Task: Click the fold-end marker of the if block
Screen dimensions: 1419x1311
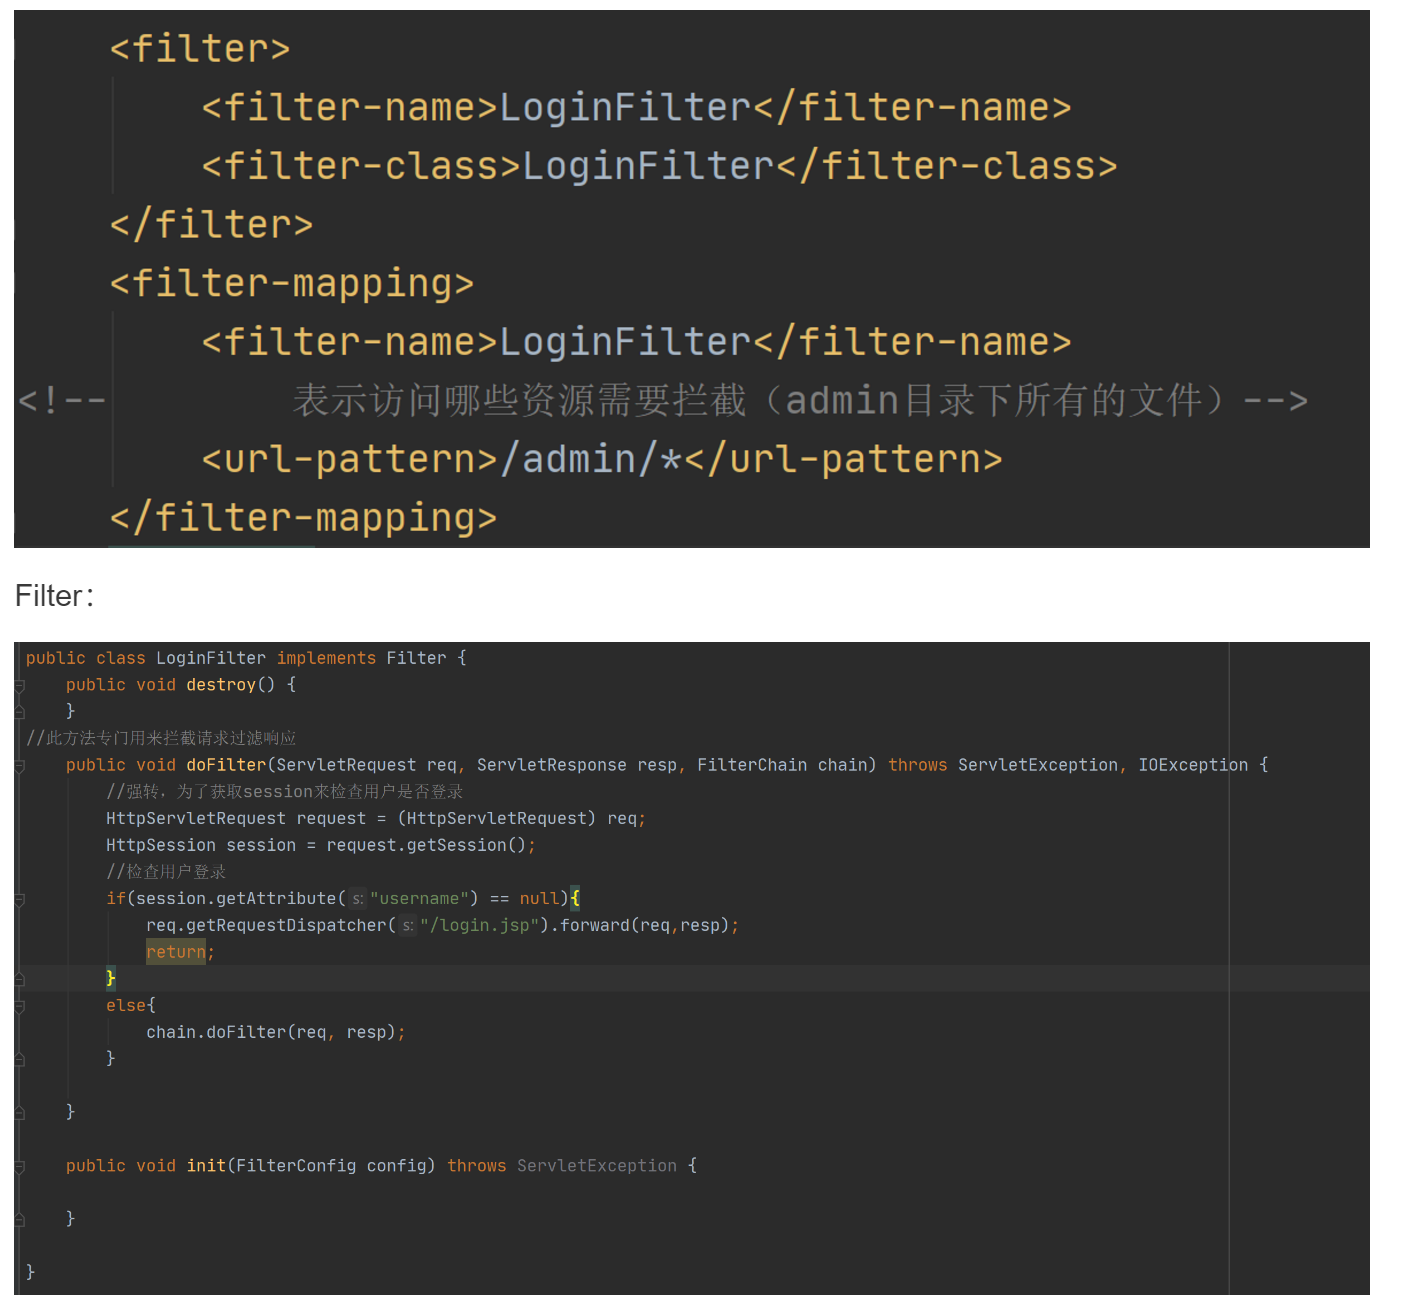Action: click(x=19, y=979)
